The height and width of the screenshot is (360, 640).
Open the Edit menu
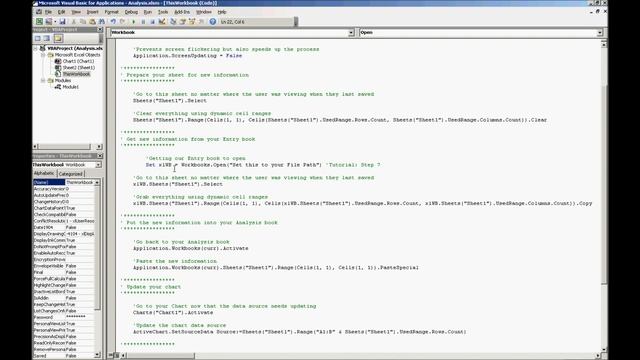(x=61, y=12)
